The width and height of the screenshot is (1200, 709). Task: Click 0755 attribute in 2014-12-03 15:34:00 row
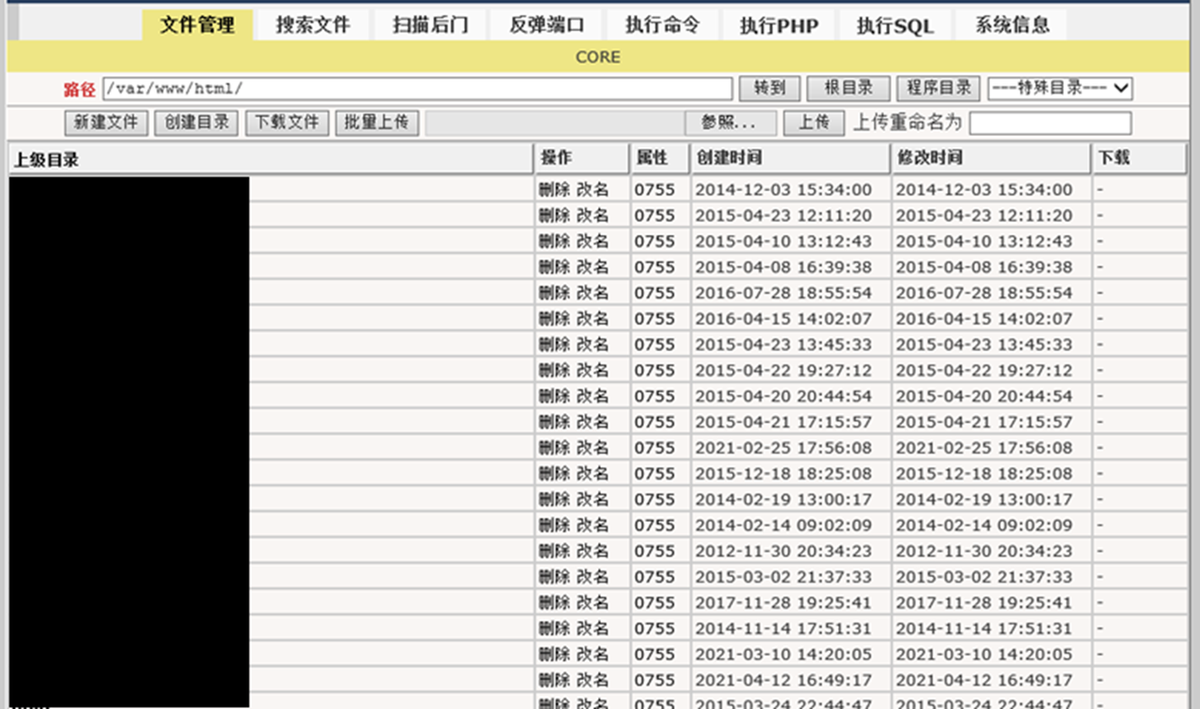pos(655,189)
